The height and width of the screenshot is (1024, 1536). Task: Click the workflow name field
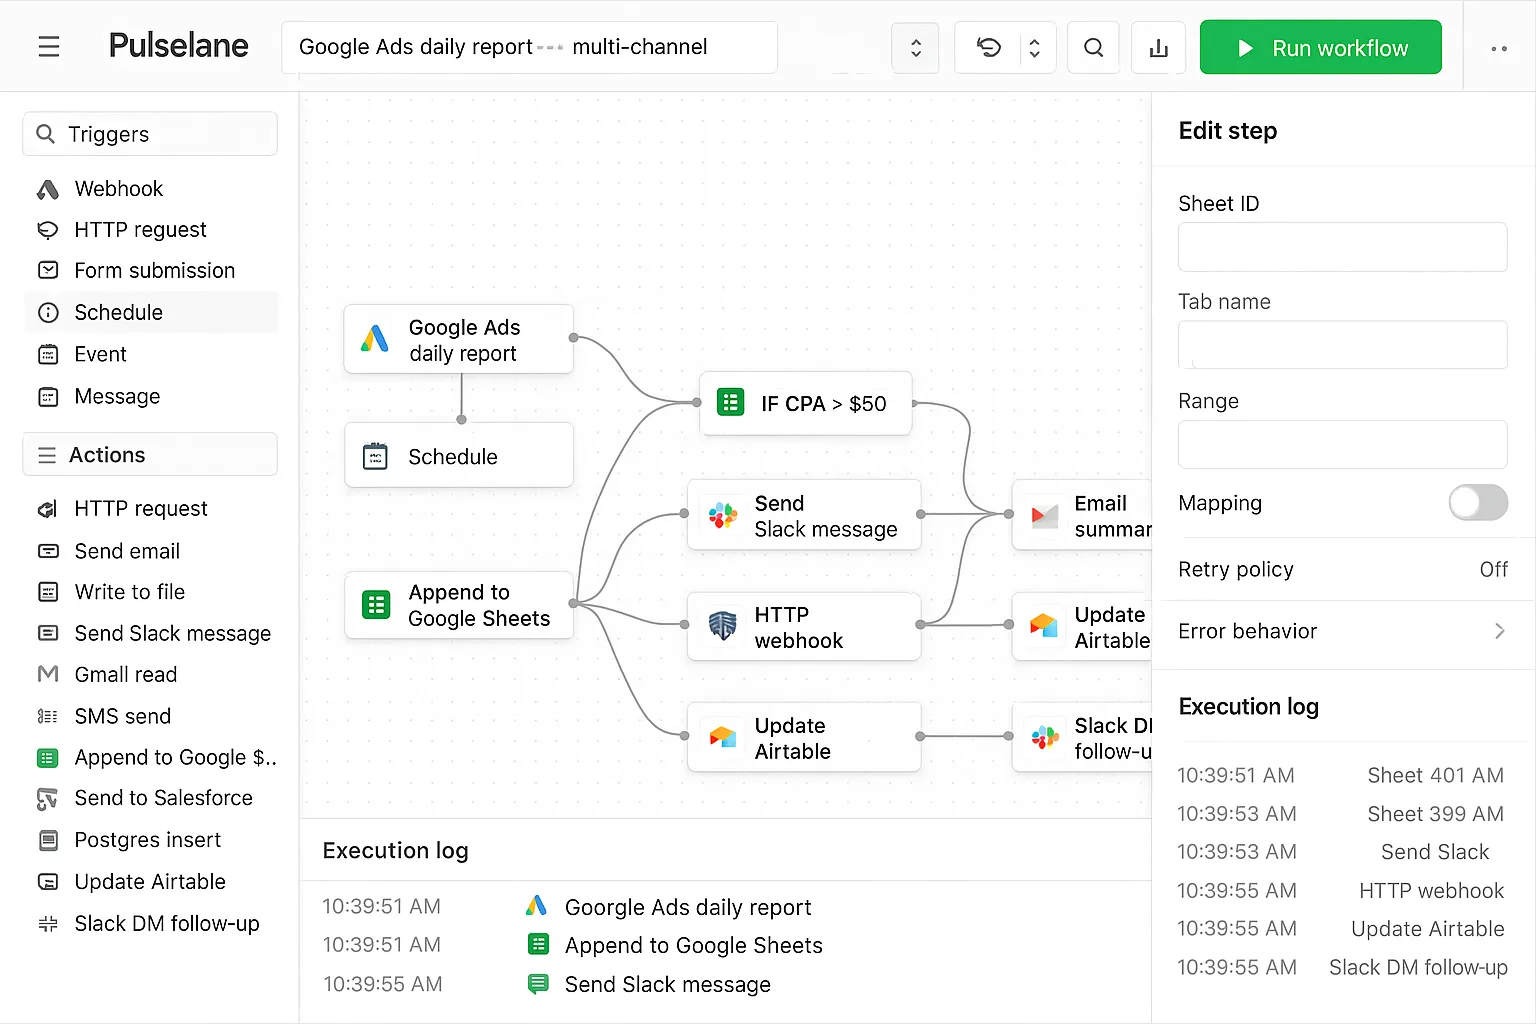coord(529,47)
